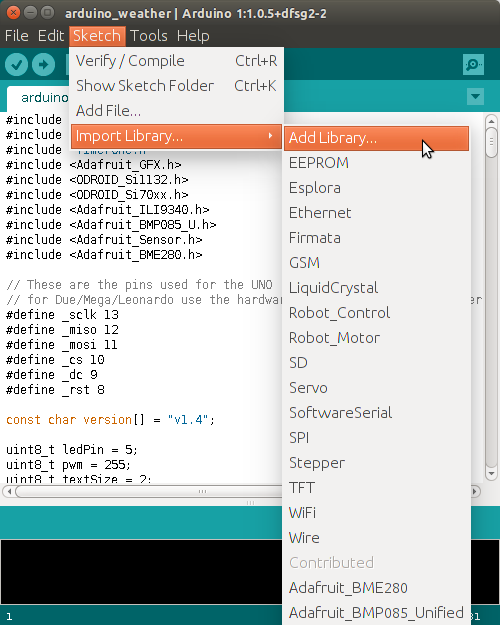
Task: Open the Help menu
Action: pyautogui.click(x=193, y=36)
